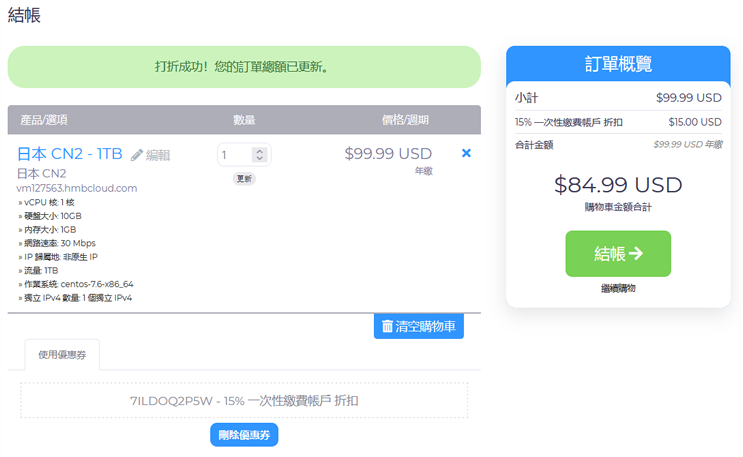This screenshot has width=743, height=457.
Task: Increase quantity with the stepper up arrow
Action: [x=259, y=151]
